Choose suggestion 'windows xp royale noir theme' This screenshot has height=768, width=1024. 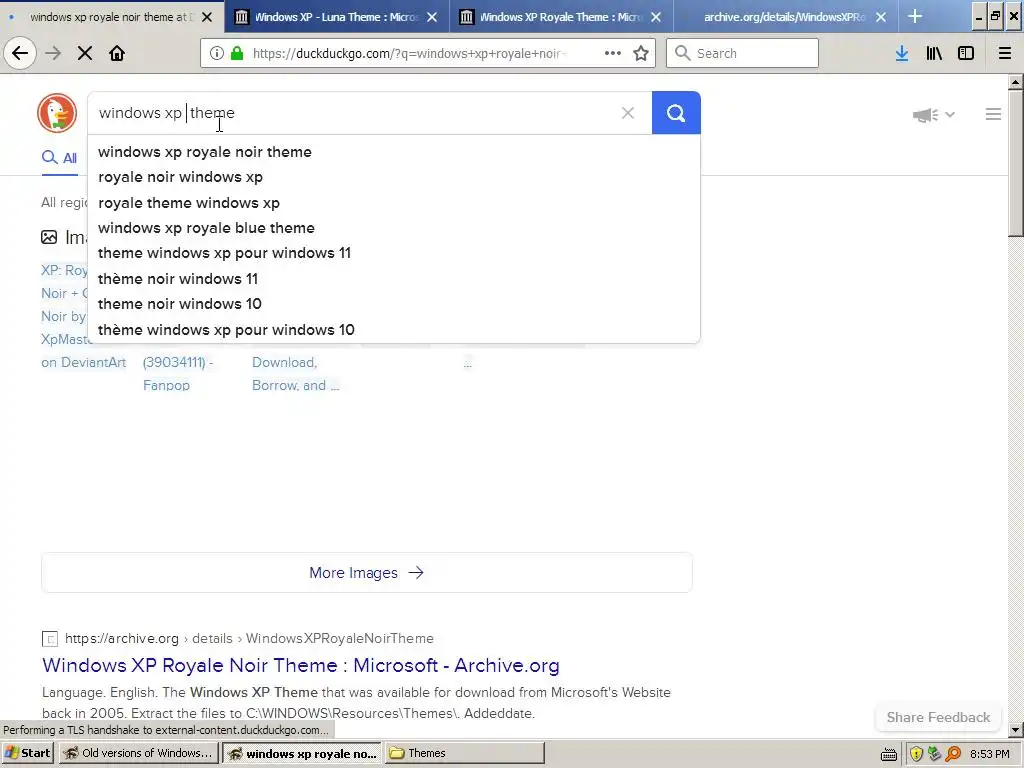click(394, 152)
